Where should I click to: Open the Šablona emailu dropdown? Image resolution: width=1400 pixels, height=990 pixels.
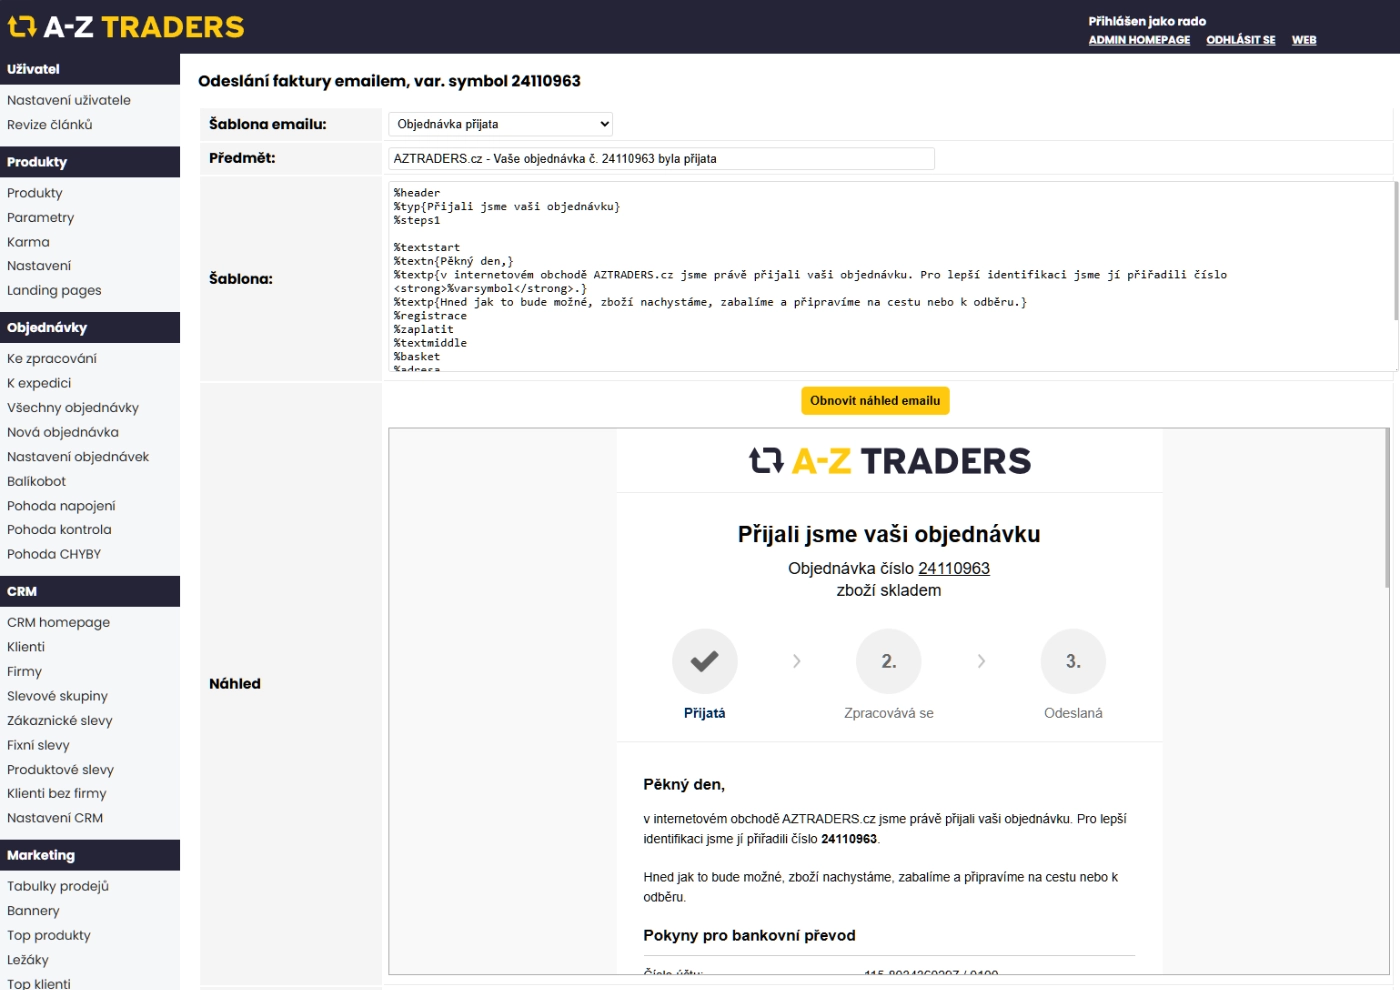click(500, 124)
